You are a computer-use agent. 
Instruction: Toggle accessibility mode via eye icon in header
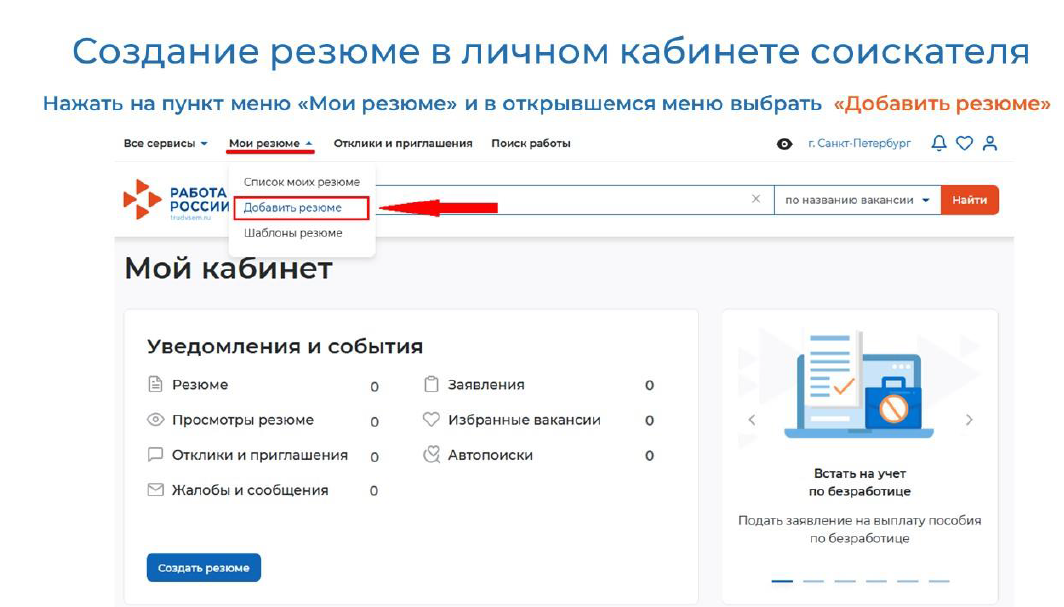point(784,144)
